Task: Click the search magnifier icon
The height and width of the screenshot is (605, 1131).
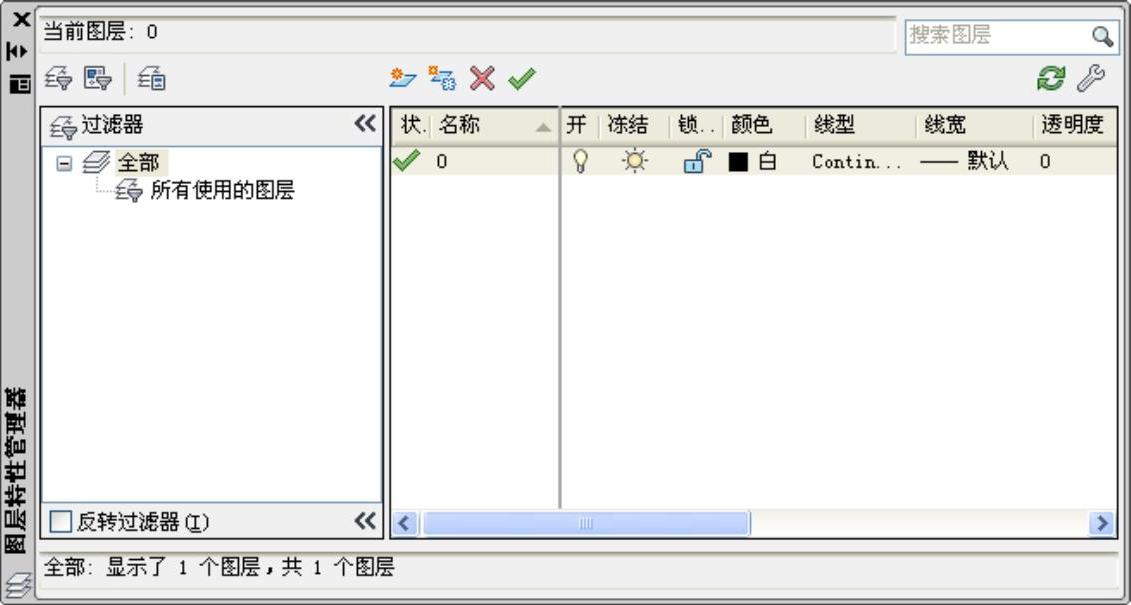Action: click(1101, 36)
